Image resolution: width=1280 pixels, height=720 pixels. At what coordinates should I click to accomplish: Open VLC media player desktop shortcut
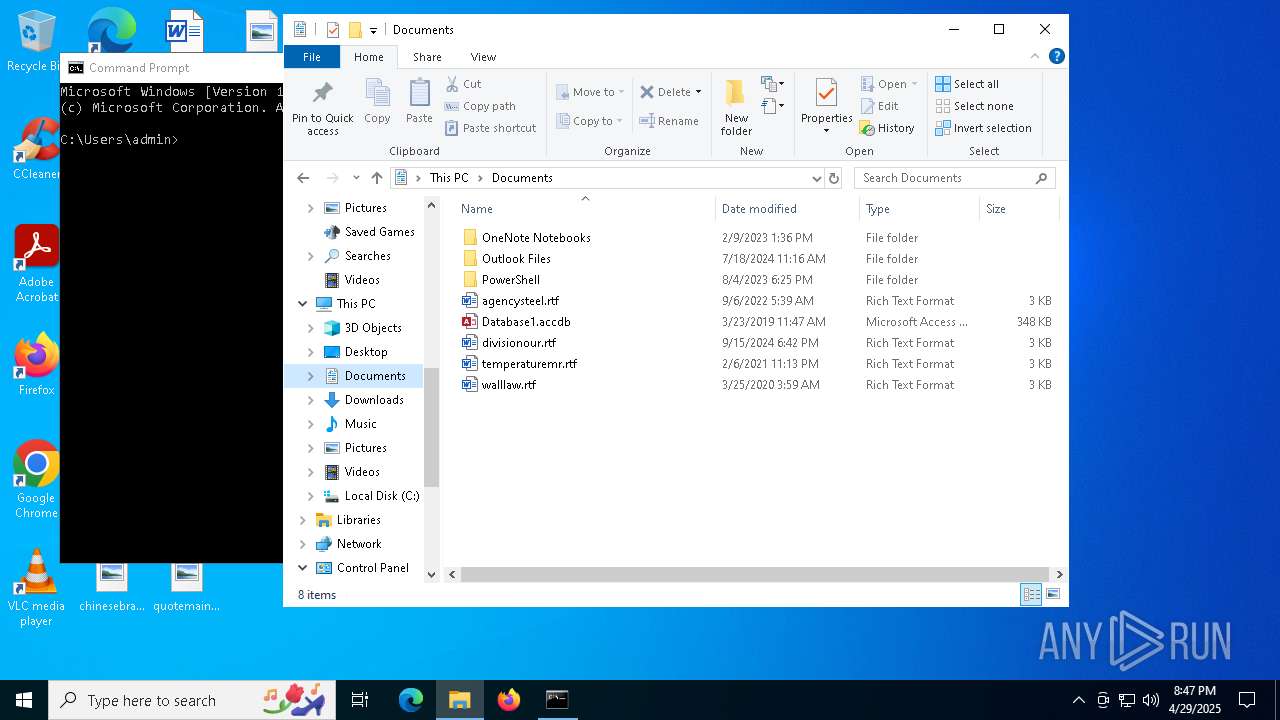tap(36, 587)
